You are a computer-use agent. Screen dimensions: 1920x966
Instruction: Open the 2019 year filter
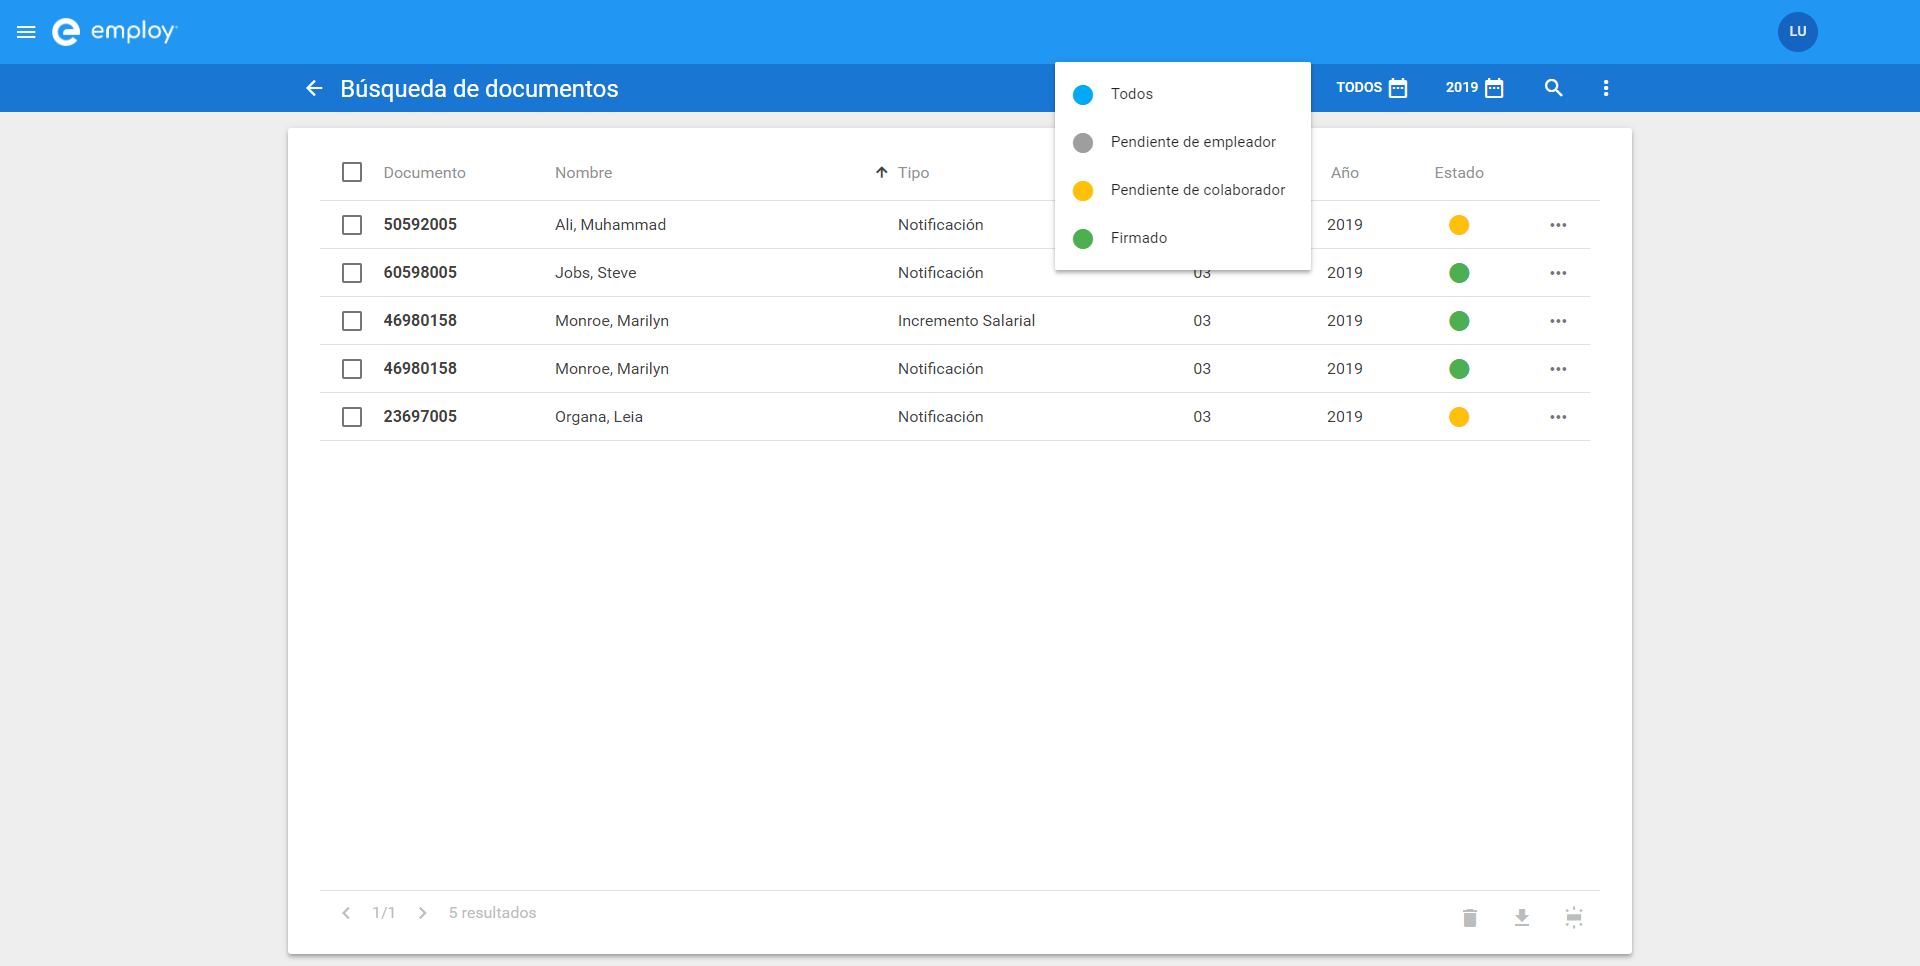click(1474, 88)
